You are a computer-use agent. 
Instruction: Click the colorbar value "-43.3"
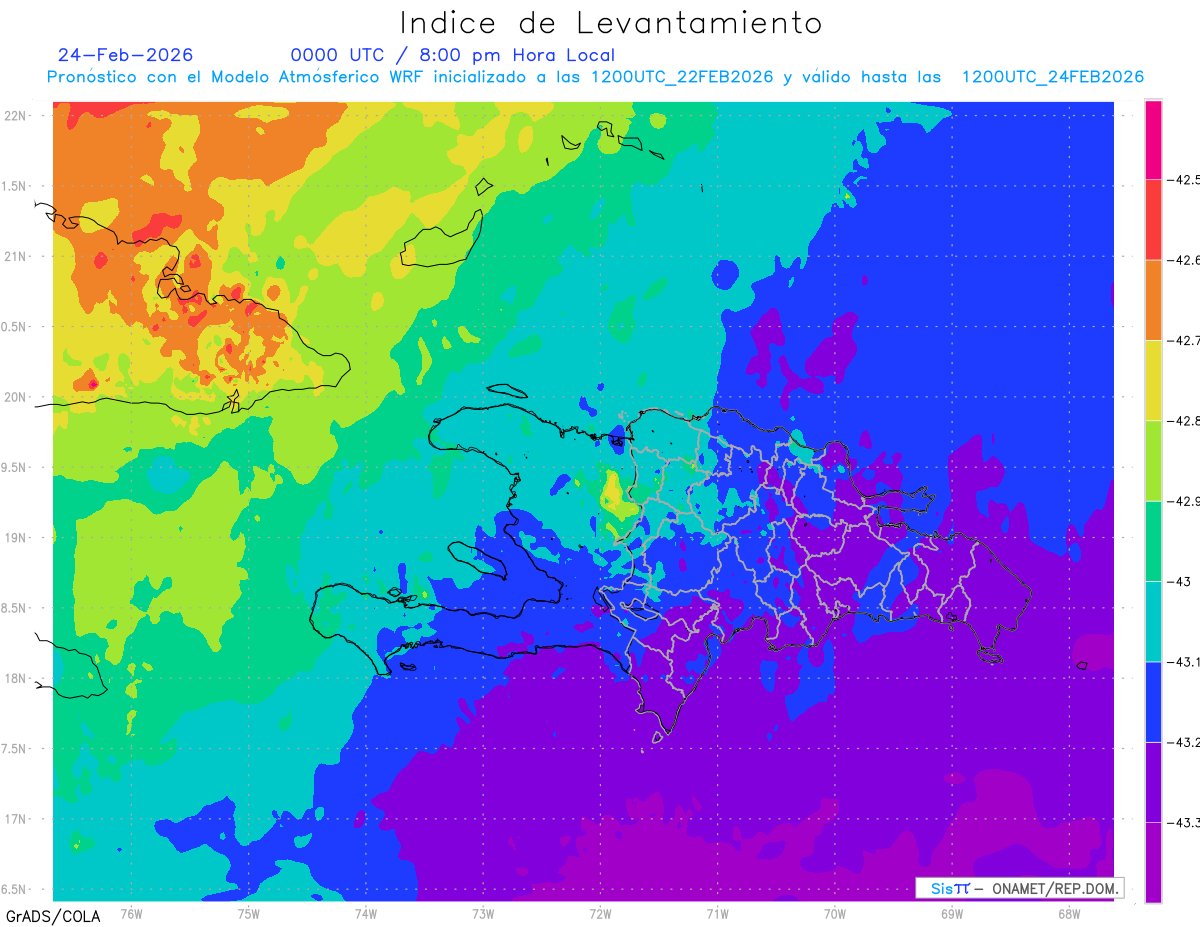[1184, 822]
